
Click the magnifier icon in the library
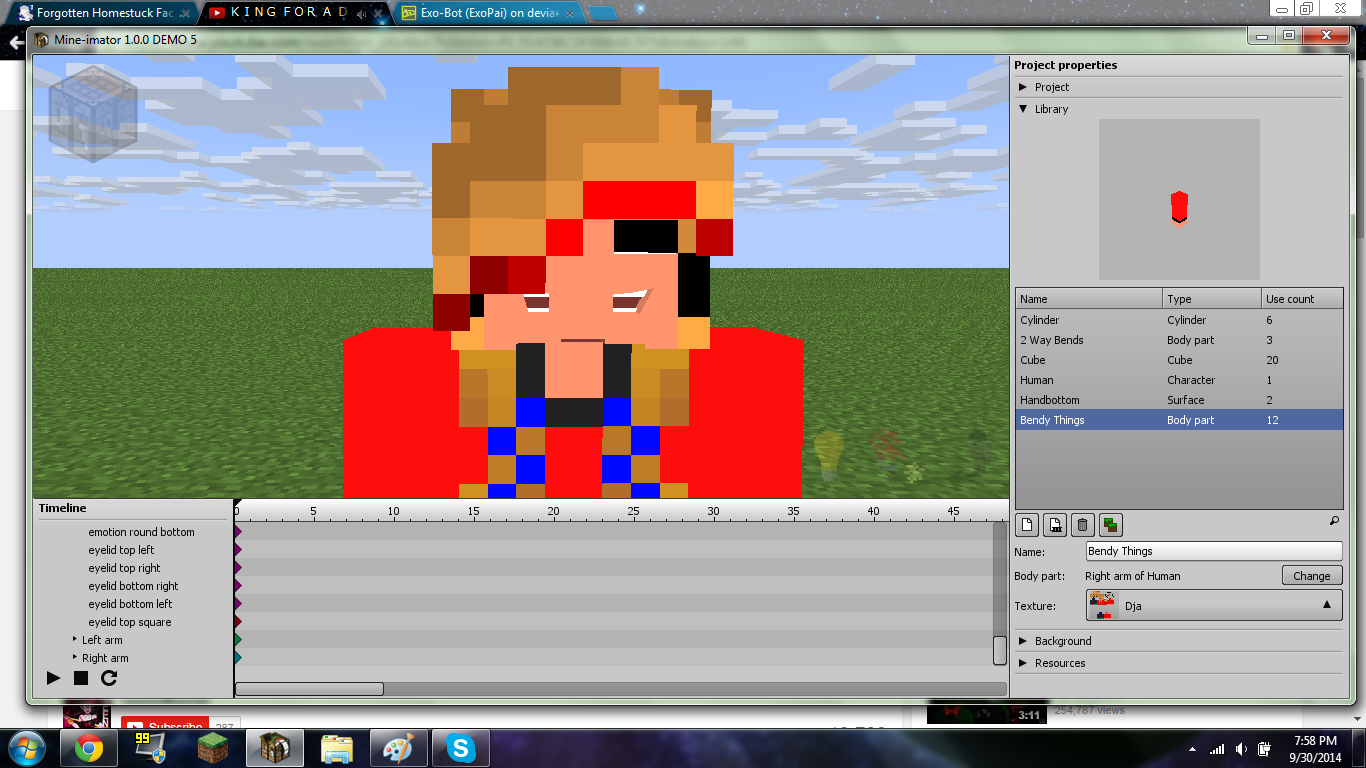point(1334,521)
